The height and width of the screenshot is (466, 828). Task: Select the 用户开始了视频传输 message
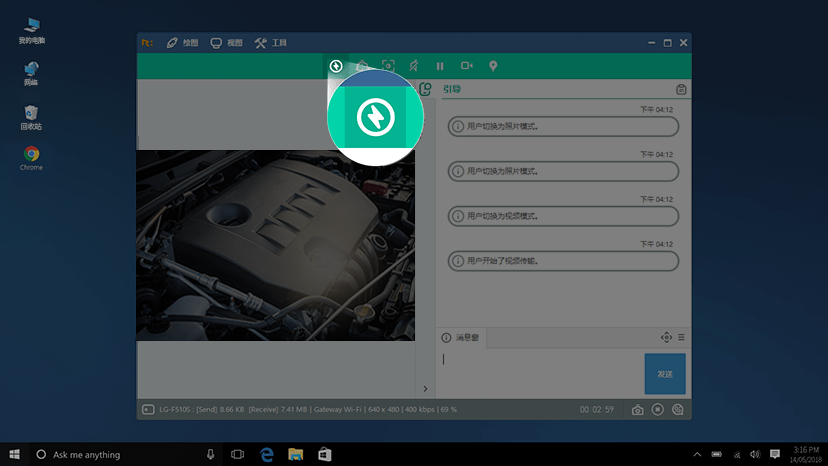click(563, 261)
